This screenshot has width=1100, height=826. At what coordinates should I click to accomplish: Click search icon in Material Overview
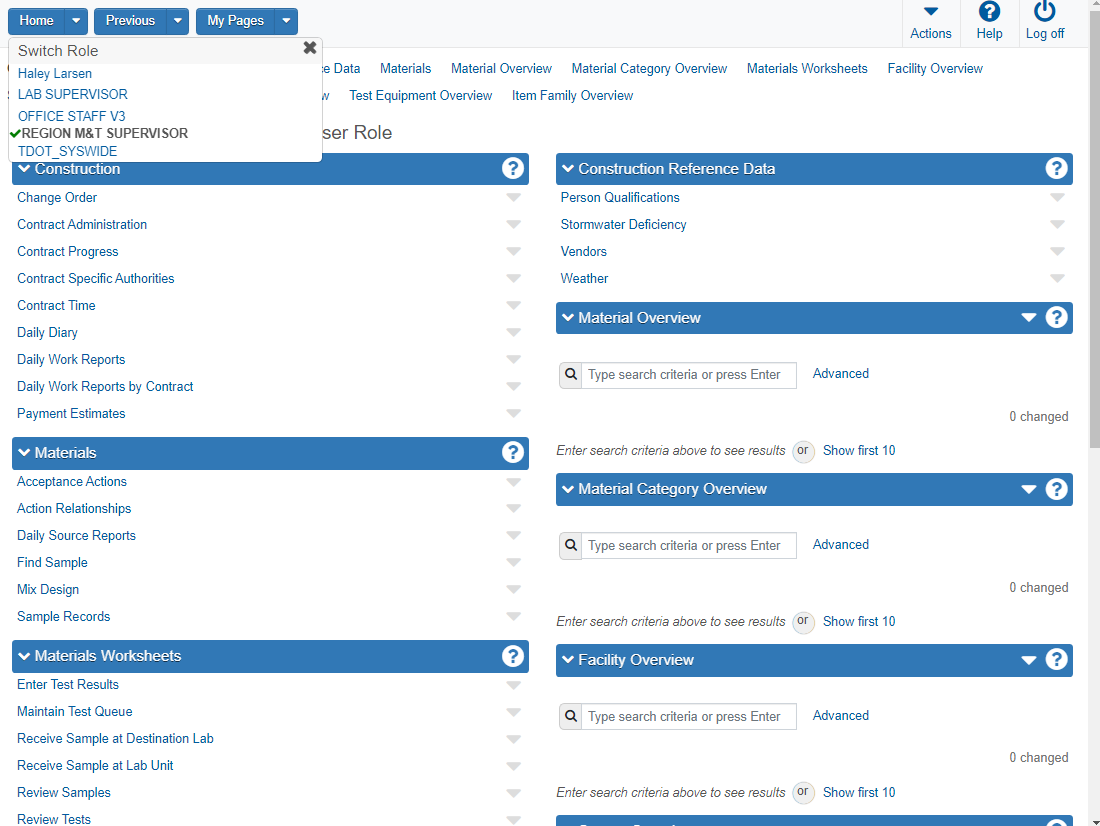tap(570, 375)
